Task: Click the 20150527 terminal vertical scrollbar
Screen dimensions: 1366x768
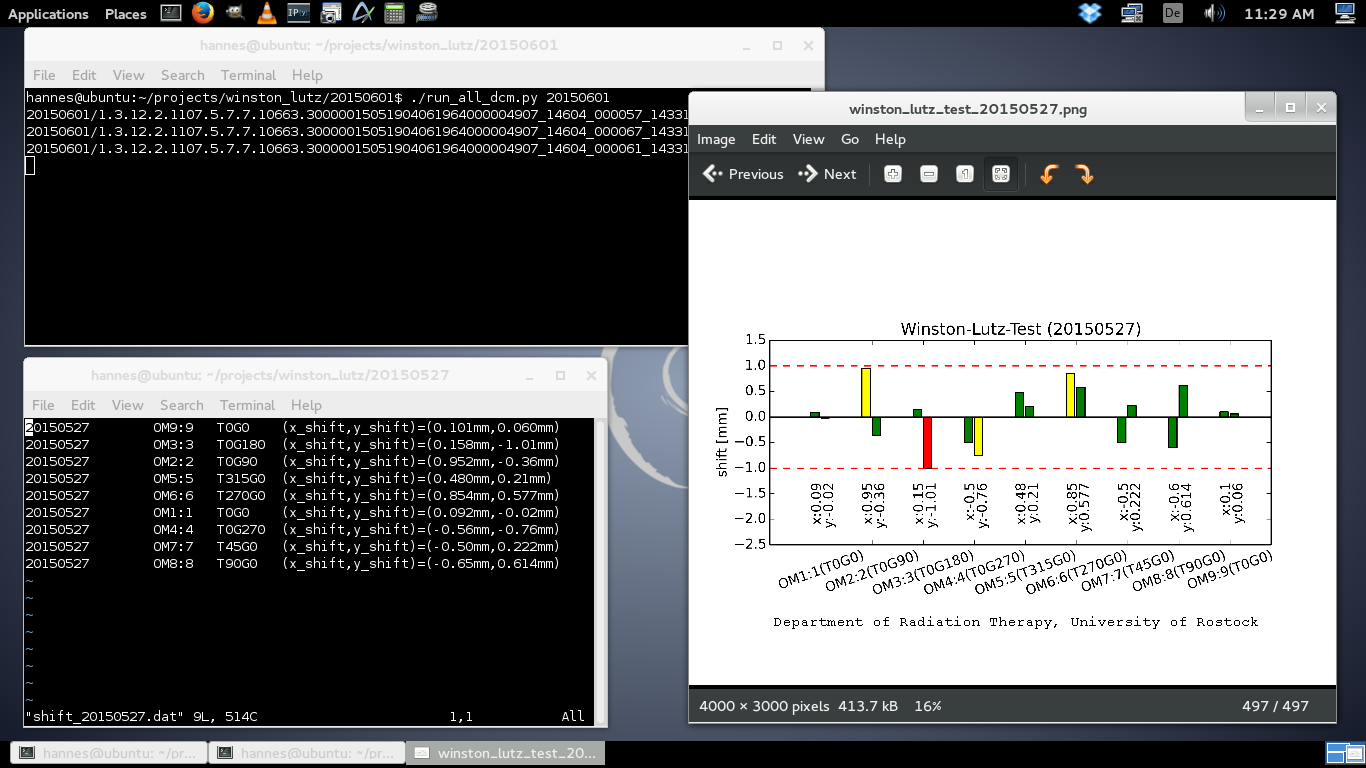Action: [600, 571]
